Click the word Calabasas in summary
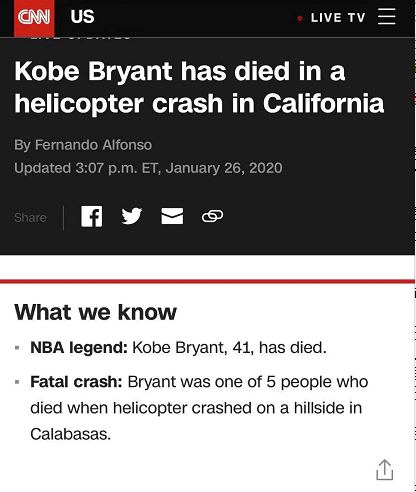This screenshot has height=492, width=416. point(70,434)
